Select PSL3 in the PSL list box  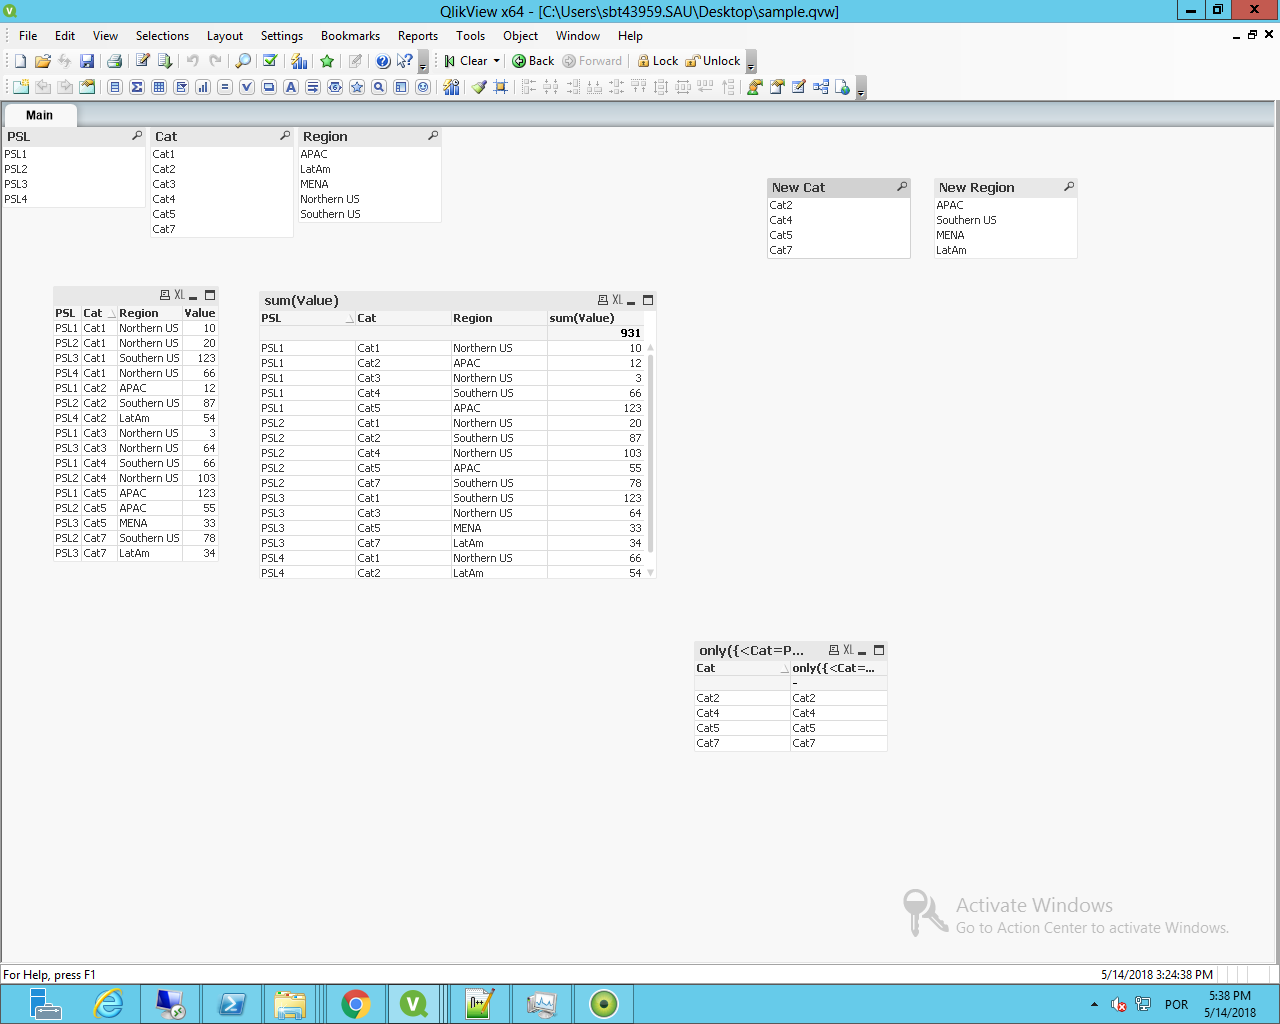[x=74, y=184]
